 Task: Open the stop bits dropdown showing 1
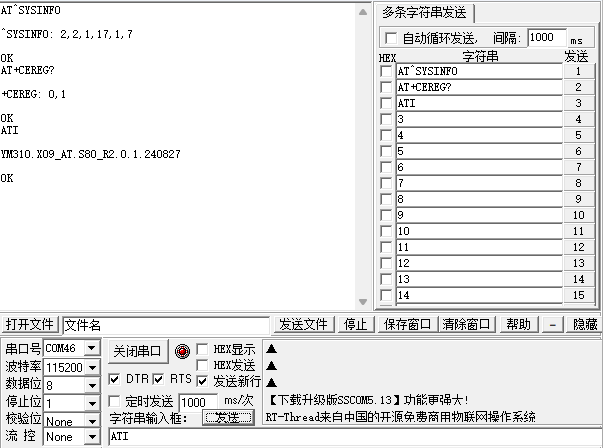(92, 403)
